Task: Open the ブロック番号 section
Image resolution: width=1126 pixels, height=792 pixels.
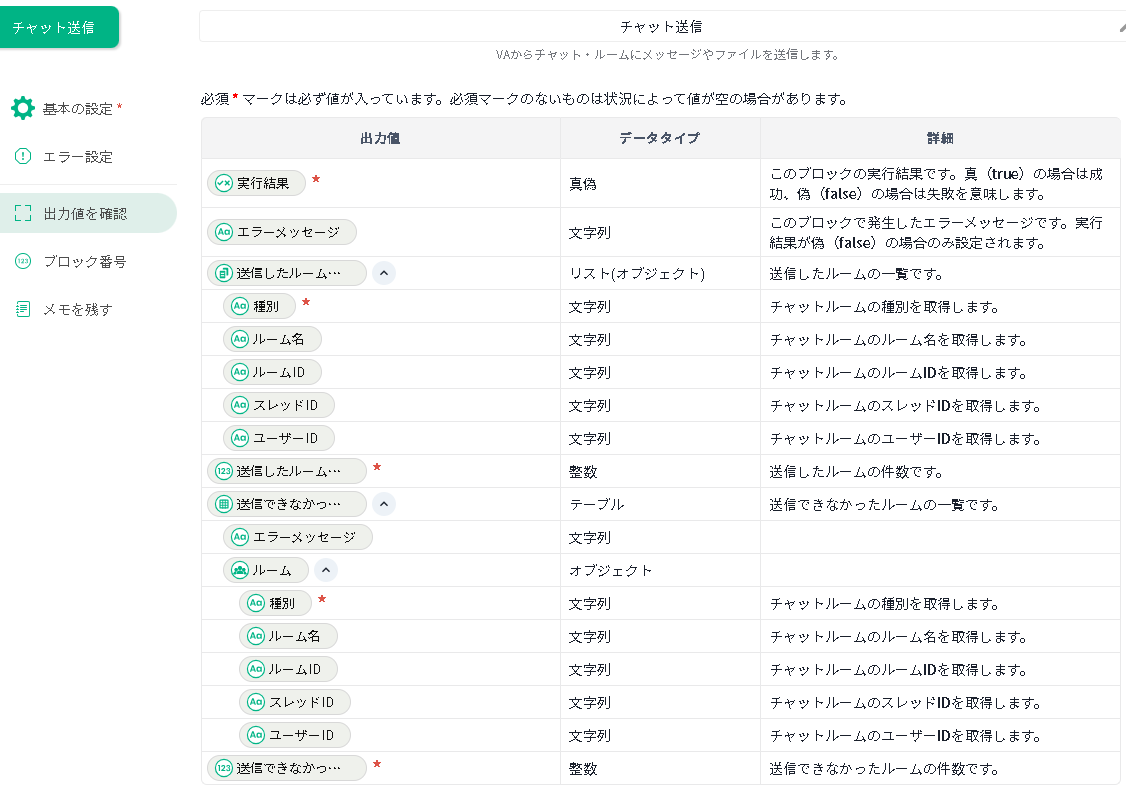Action: (84, 261)
